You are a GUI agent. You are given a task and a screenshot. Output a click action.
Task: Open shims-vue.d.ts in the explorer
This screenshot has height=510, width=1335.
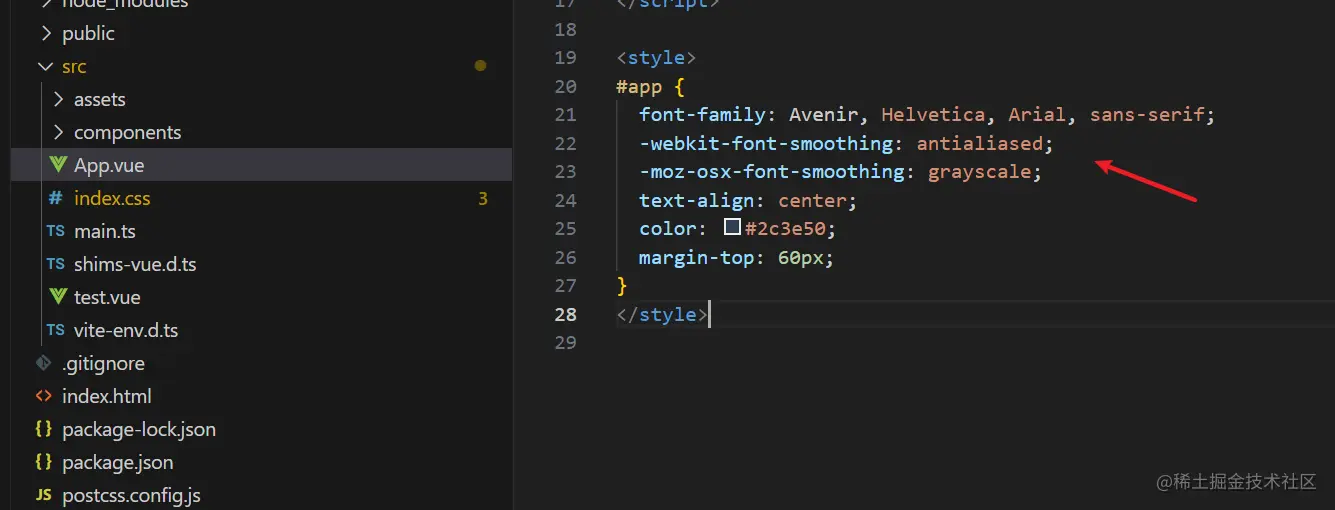click(135, 264)
